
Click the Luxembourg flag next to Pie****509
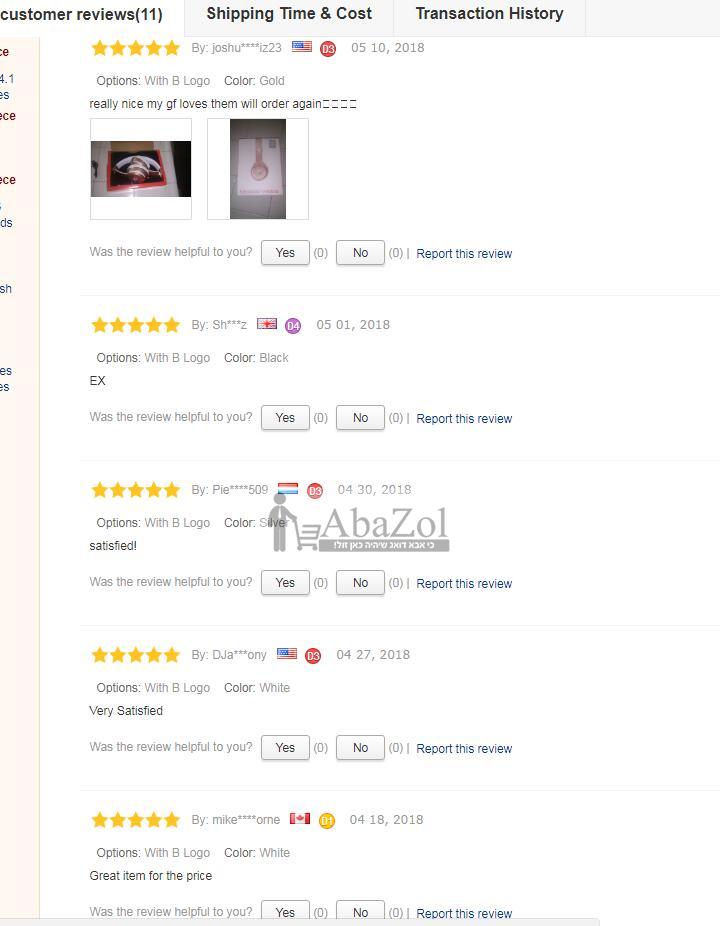pos(288,488)
